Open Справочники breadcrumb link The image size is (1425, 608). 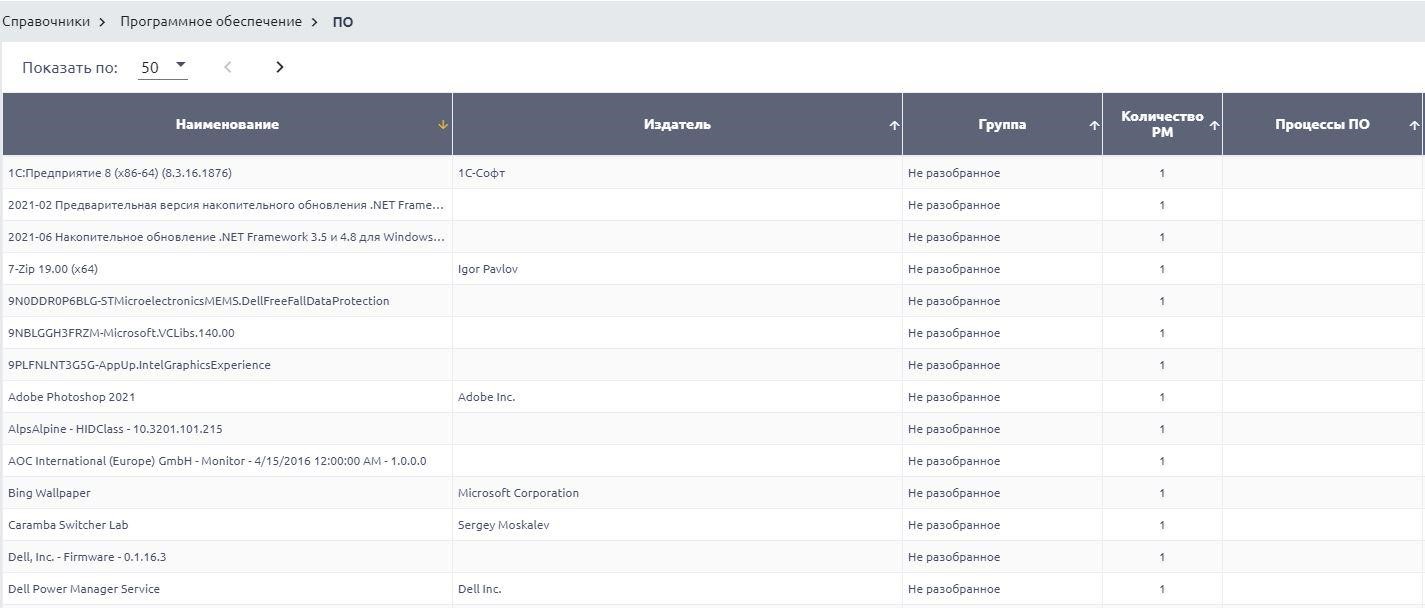point(46,21)
